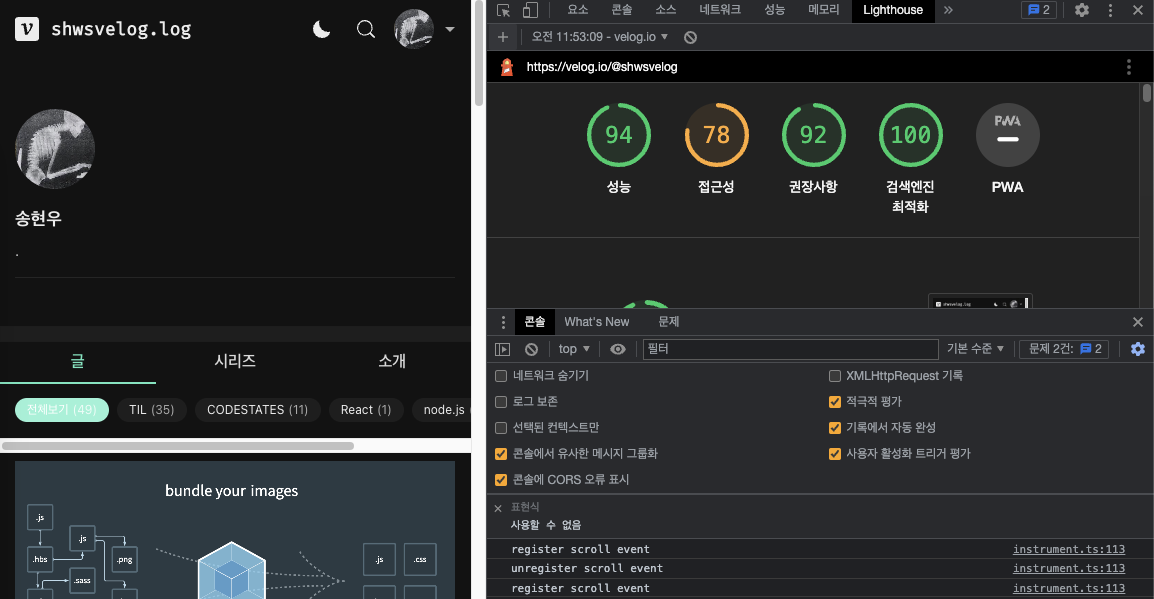Select the Lighthouse tab

(x=893, y=10)
